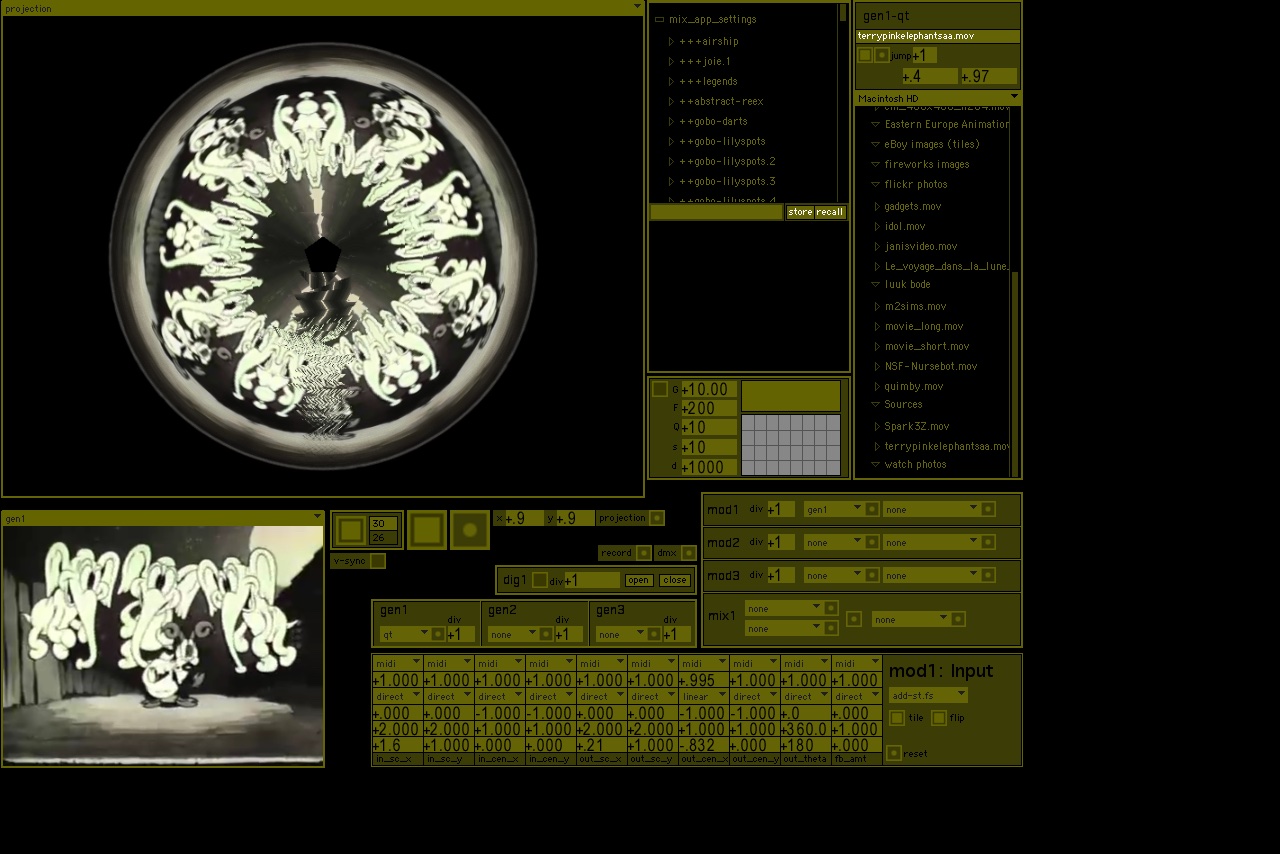Click the preset name input field beside store
This screenshot has width=1280, height=854.
pos(716,212)
